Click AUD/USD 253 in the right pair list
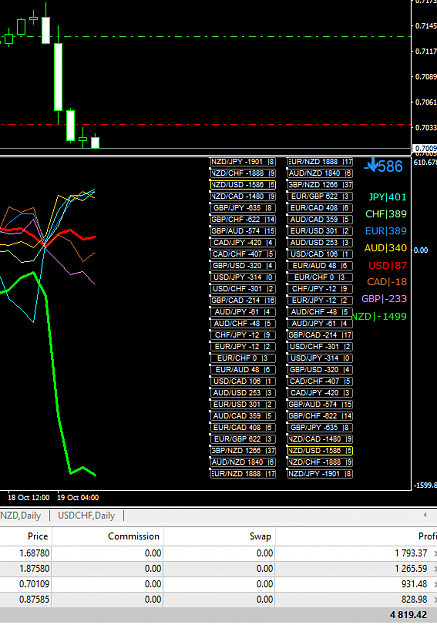 click(320, 243)
